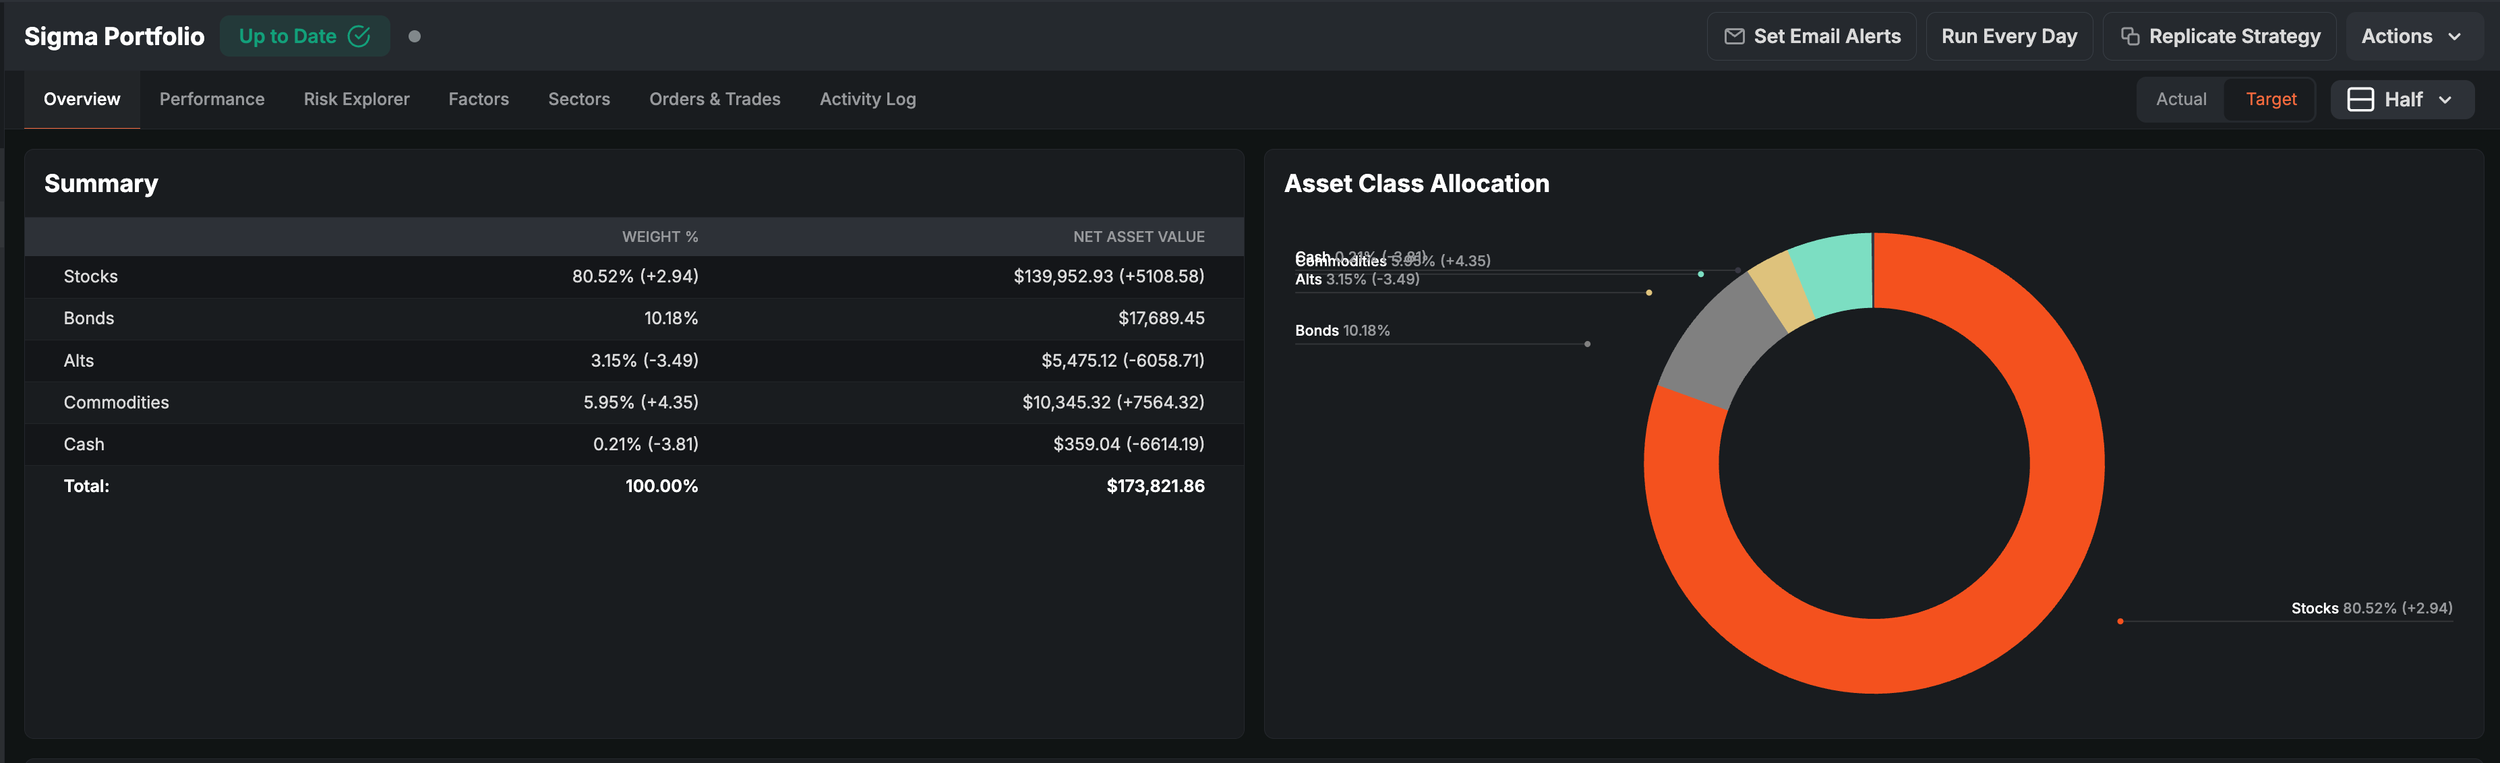The height and width of the screenshot is (763, 2500).
Task: Click the Alts label marker dot on the chart
Action: [1648, 293]
